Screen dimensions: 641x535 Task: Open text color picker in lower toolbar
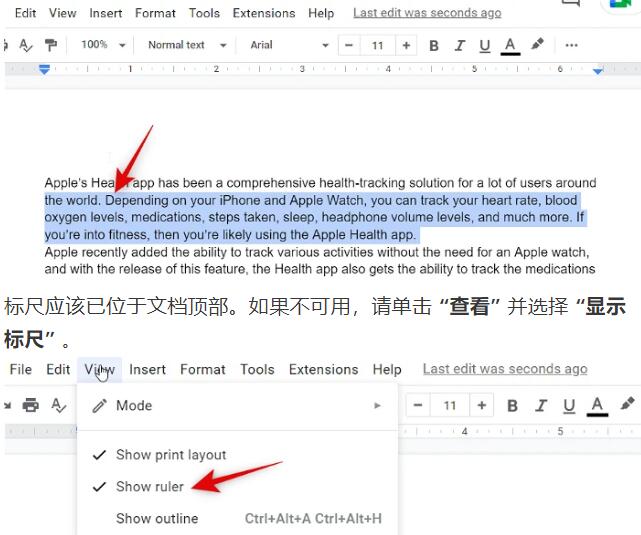tap(597, 407)
